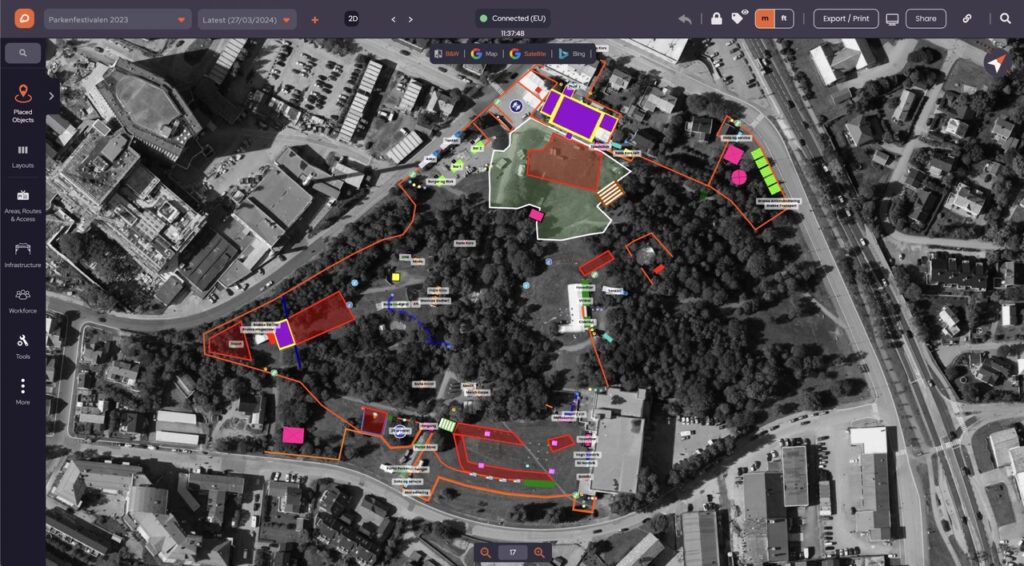
Task: Switch units to feet (ft)
Action: click(784, 18)
